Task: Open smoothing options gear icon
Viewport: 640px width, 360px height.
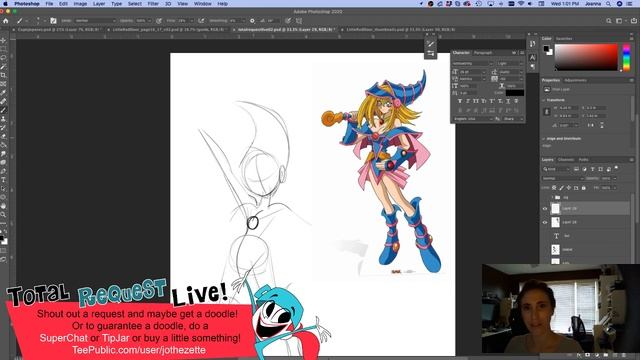Action: 252,20
